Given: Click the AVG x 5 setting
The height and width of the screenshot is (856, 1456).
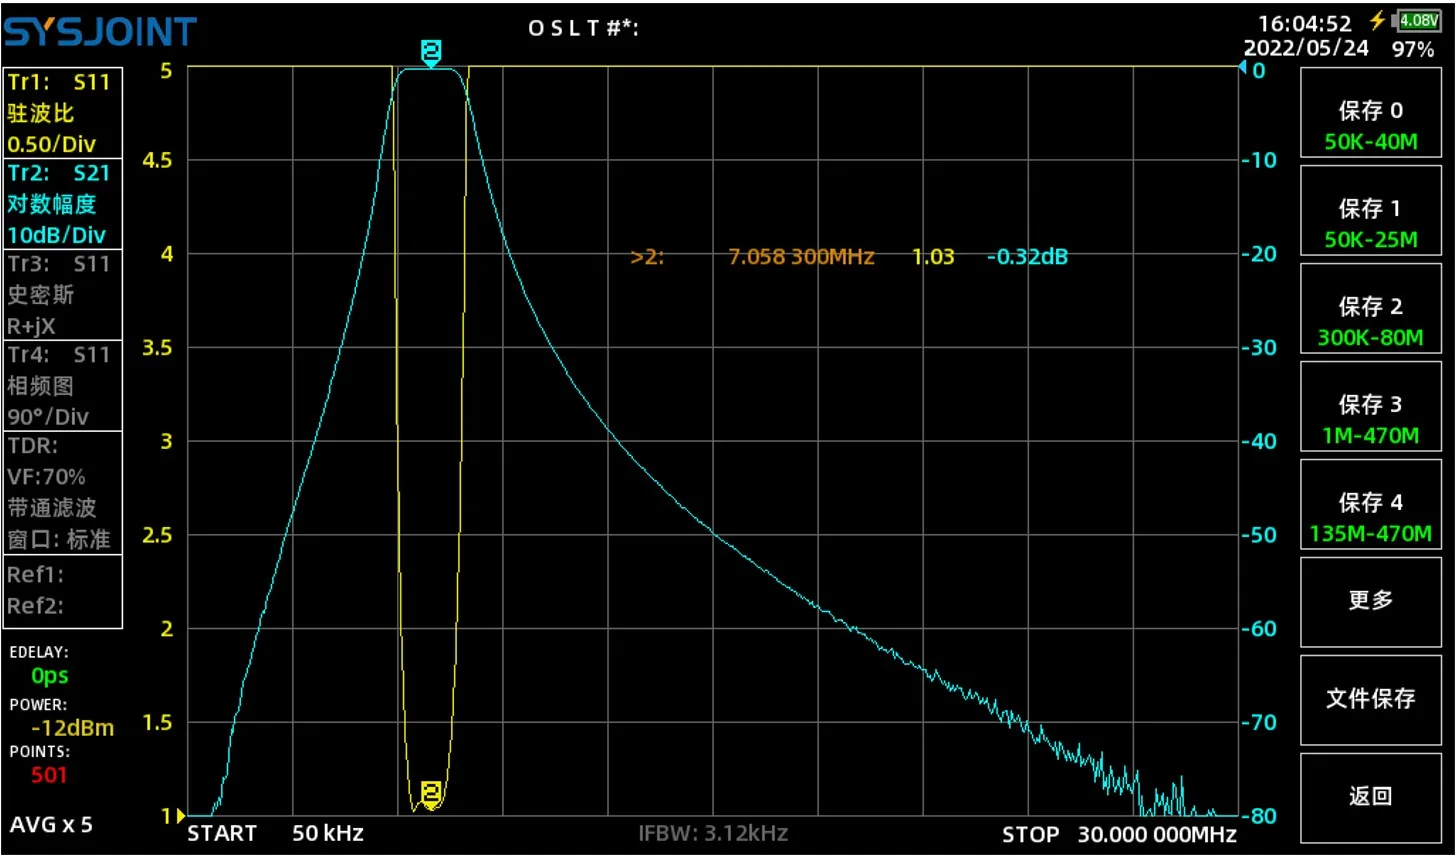Looking at the screenshot, I should (x=51, y=825).
